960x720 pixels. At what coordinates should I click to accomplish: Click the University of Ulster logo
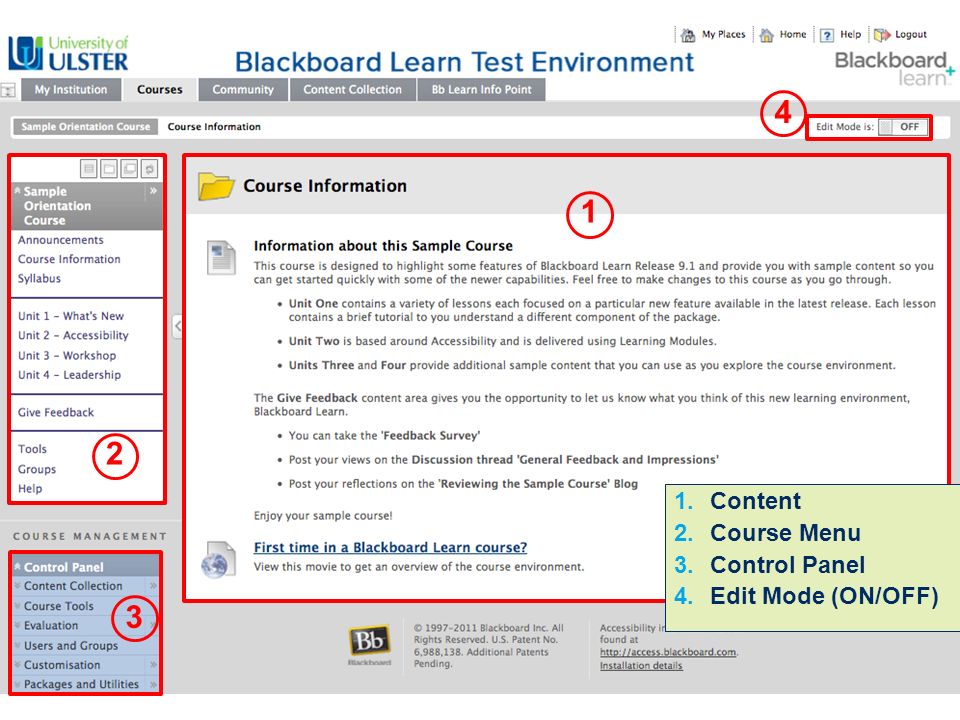tap(68, 53)
